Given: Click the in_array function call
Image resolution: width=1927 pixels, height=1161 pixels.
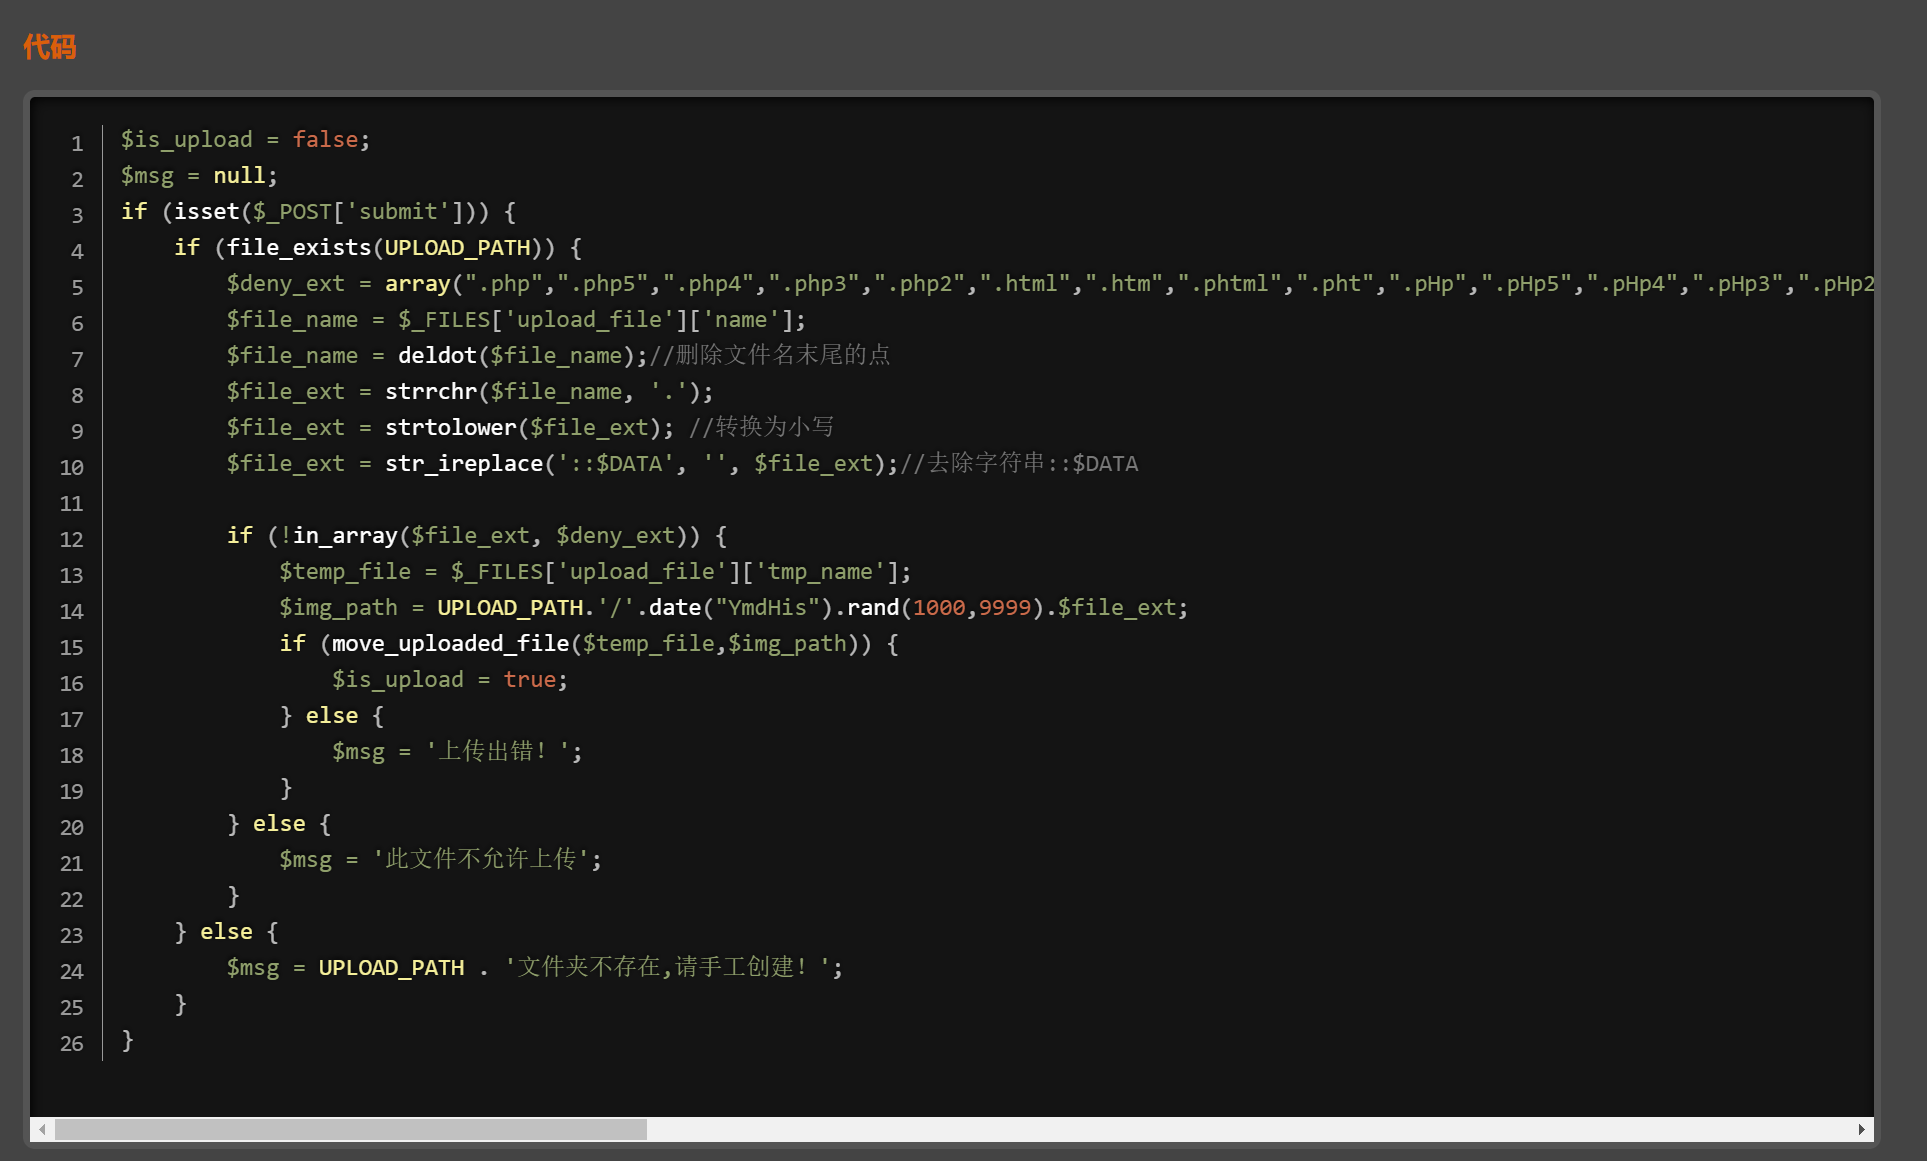Looking at the screenshot, I should click(345, 536).
